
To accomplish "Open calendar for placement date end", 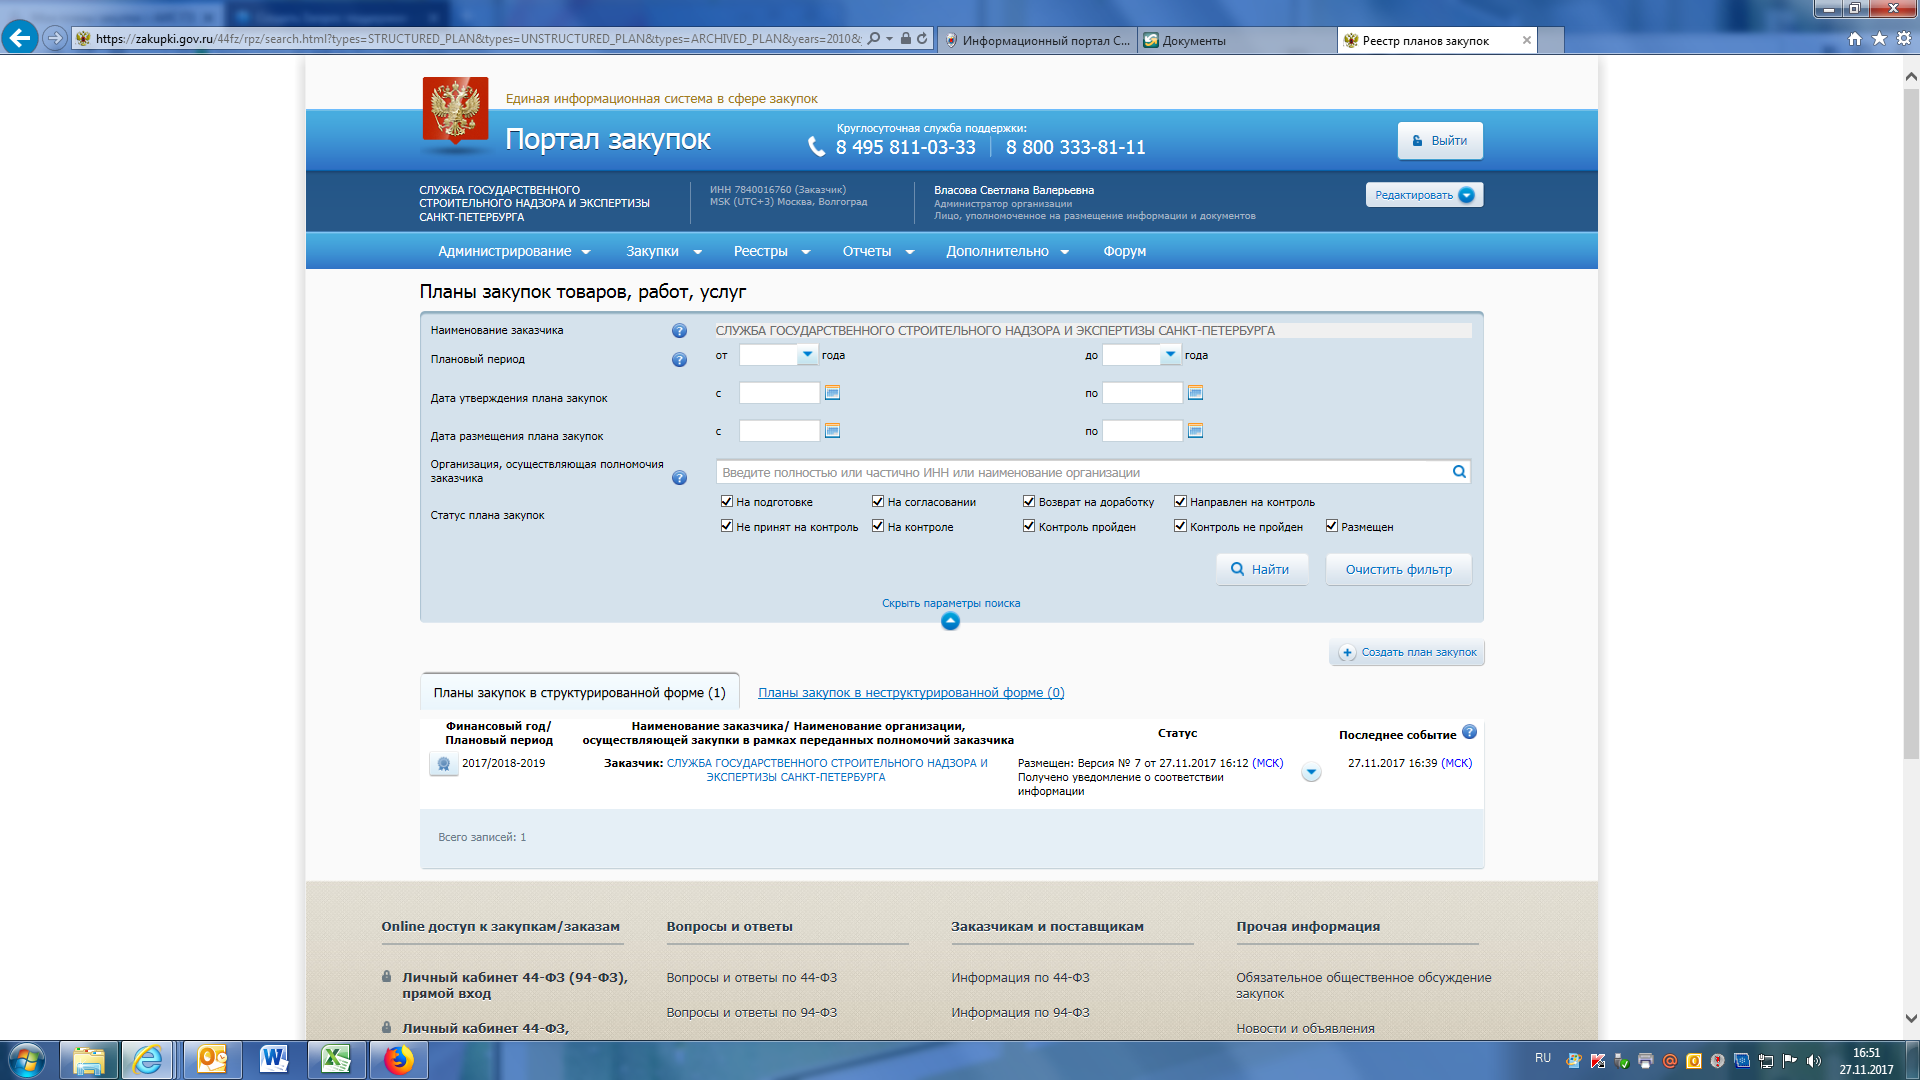I will tap(1195, 431).
